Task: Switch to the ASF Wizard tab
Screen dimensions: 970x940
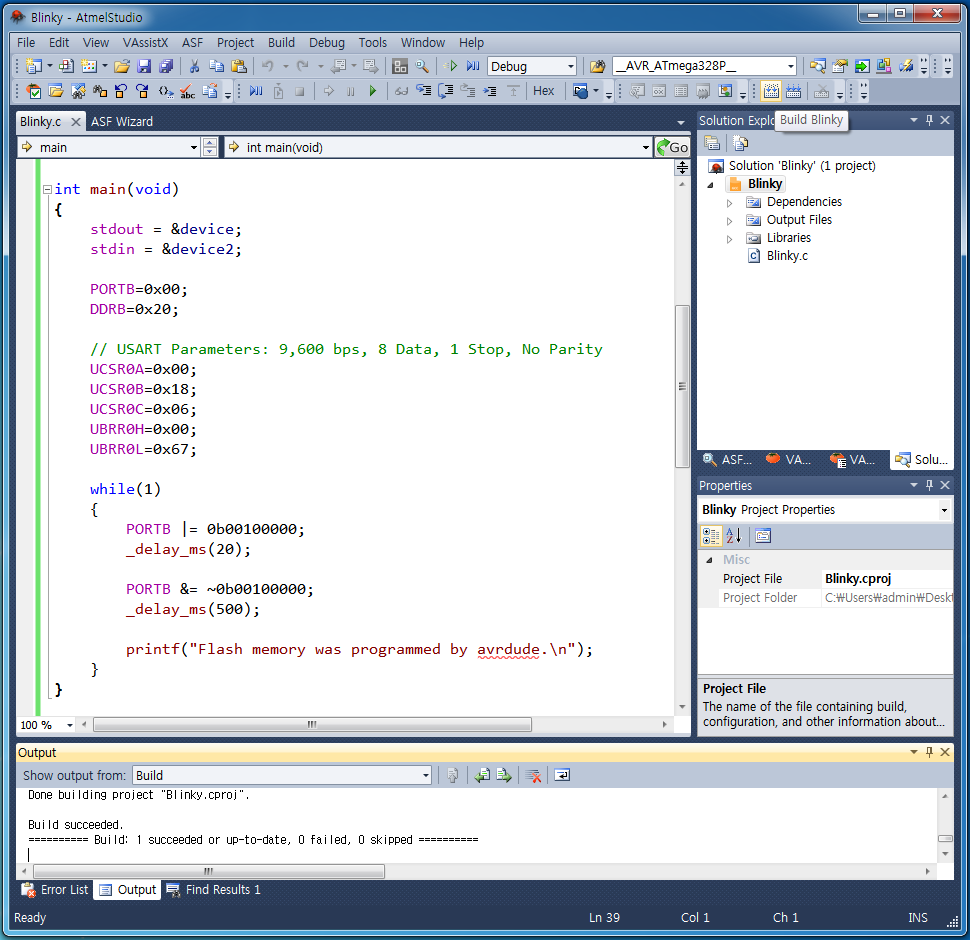Action: pyautogui.click(x=122, y=122)
